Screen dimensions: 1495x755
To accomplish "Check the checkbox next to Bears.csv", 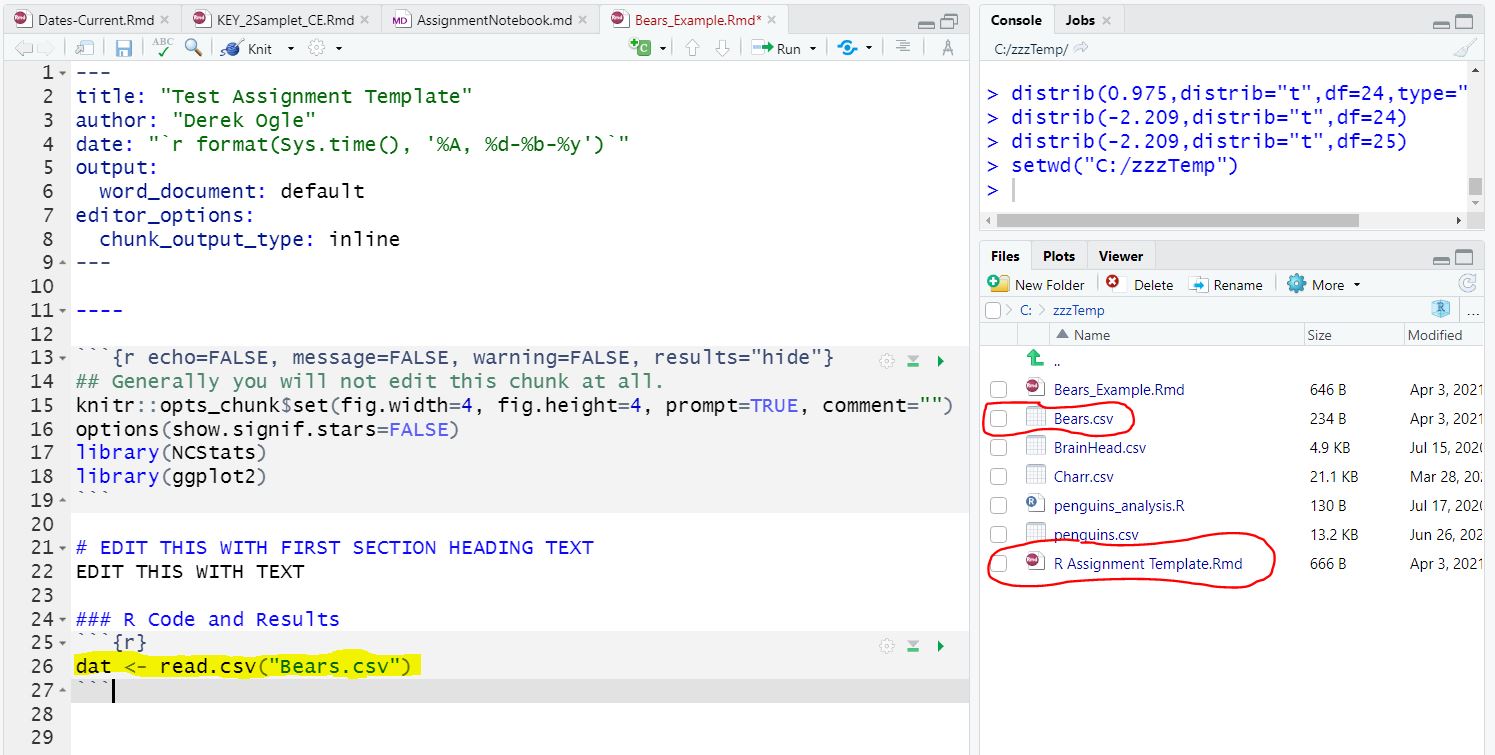I will point(998,419).
